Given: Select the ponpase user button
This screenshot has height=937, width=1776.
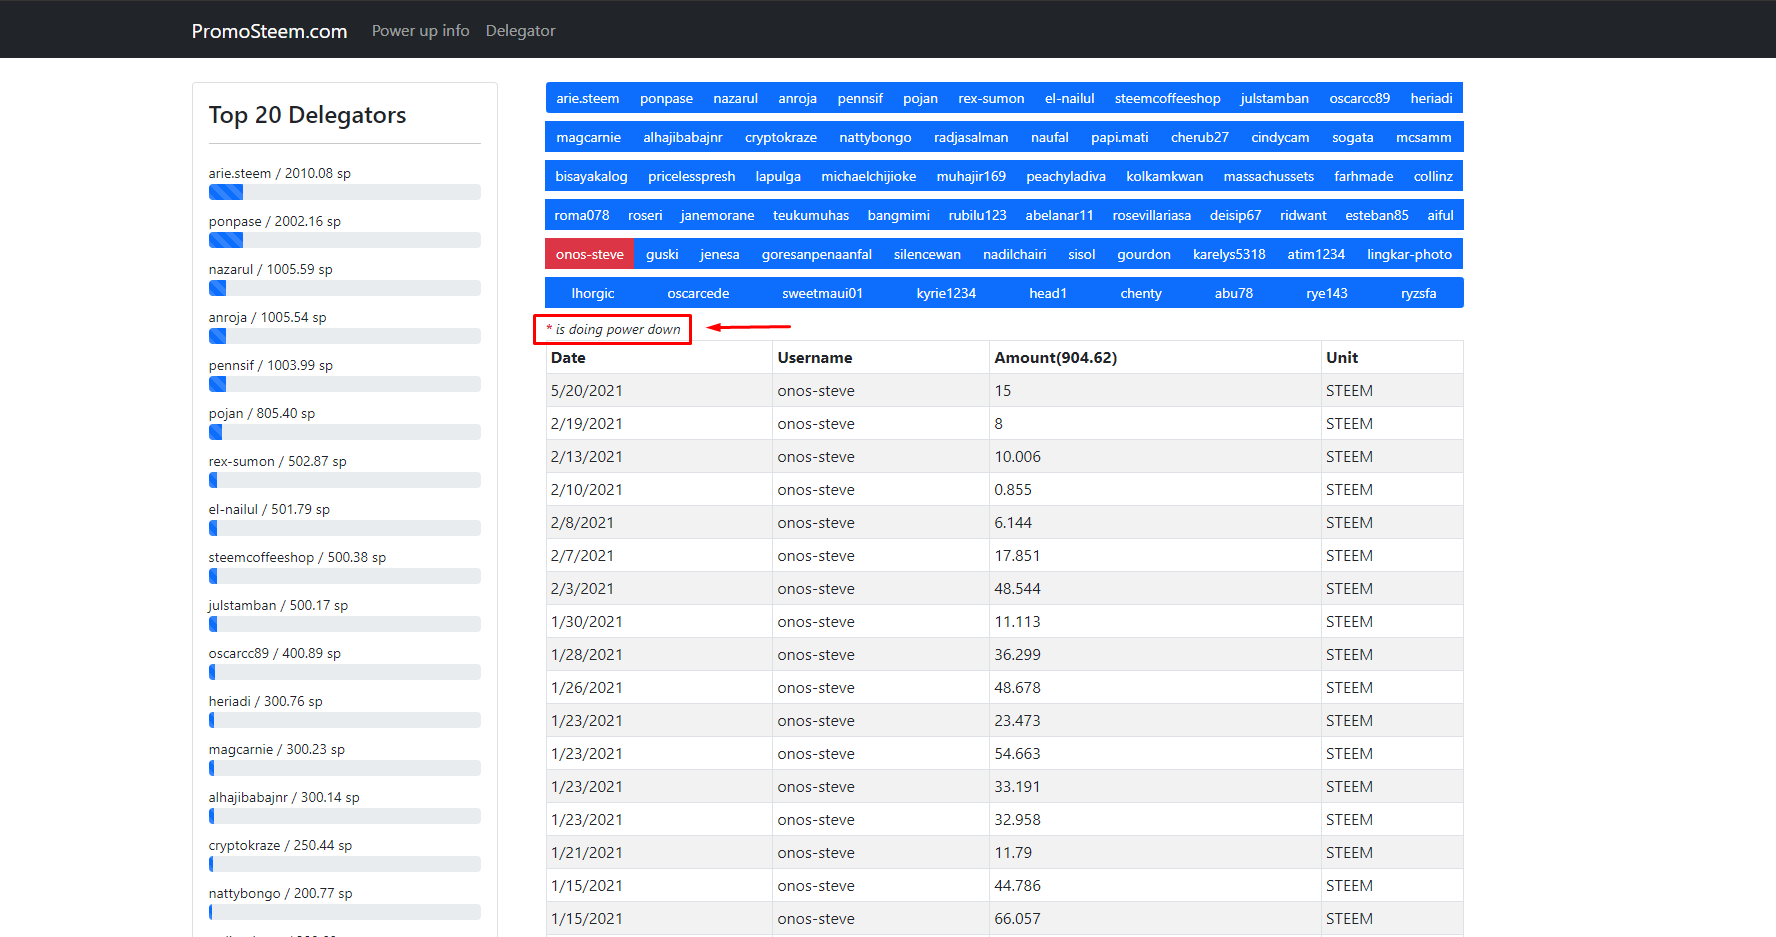Looking at the screenshot, I should click(666, 98).
